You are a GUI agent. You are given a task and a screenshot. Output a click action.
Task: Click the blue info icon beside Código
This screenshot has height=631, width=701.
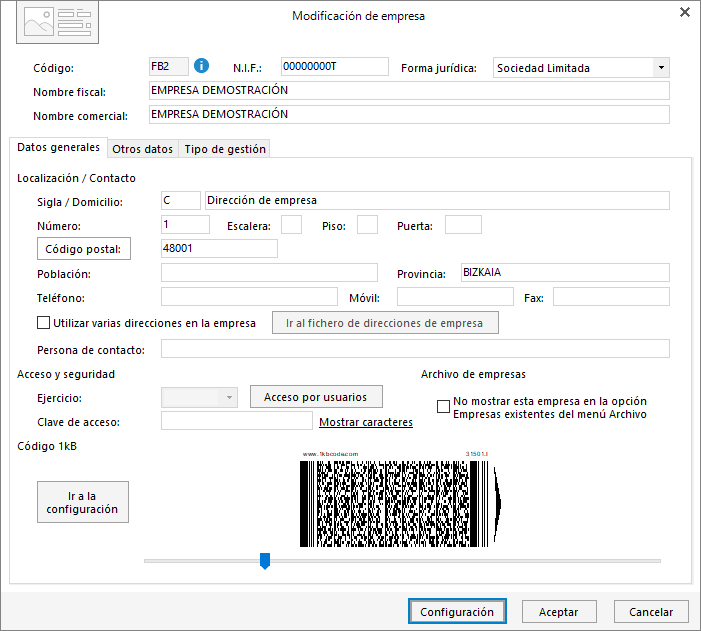(201, 66)
